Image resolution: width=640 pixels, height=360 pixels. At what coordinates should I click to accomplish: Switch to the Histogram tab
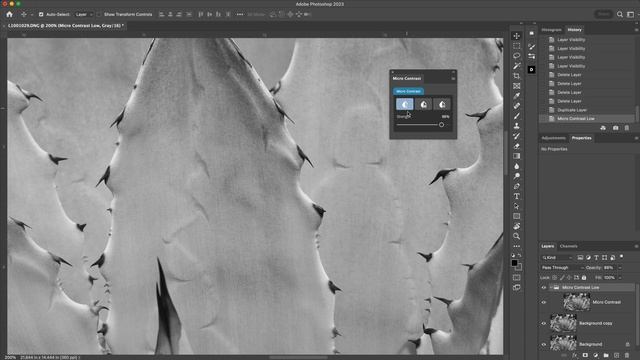[x=551, y=30]
